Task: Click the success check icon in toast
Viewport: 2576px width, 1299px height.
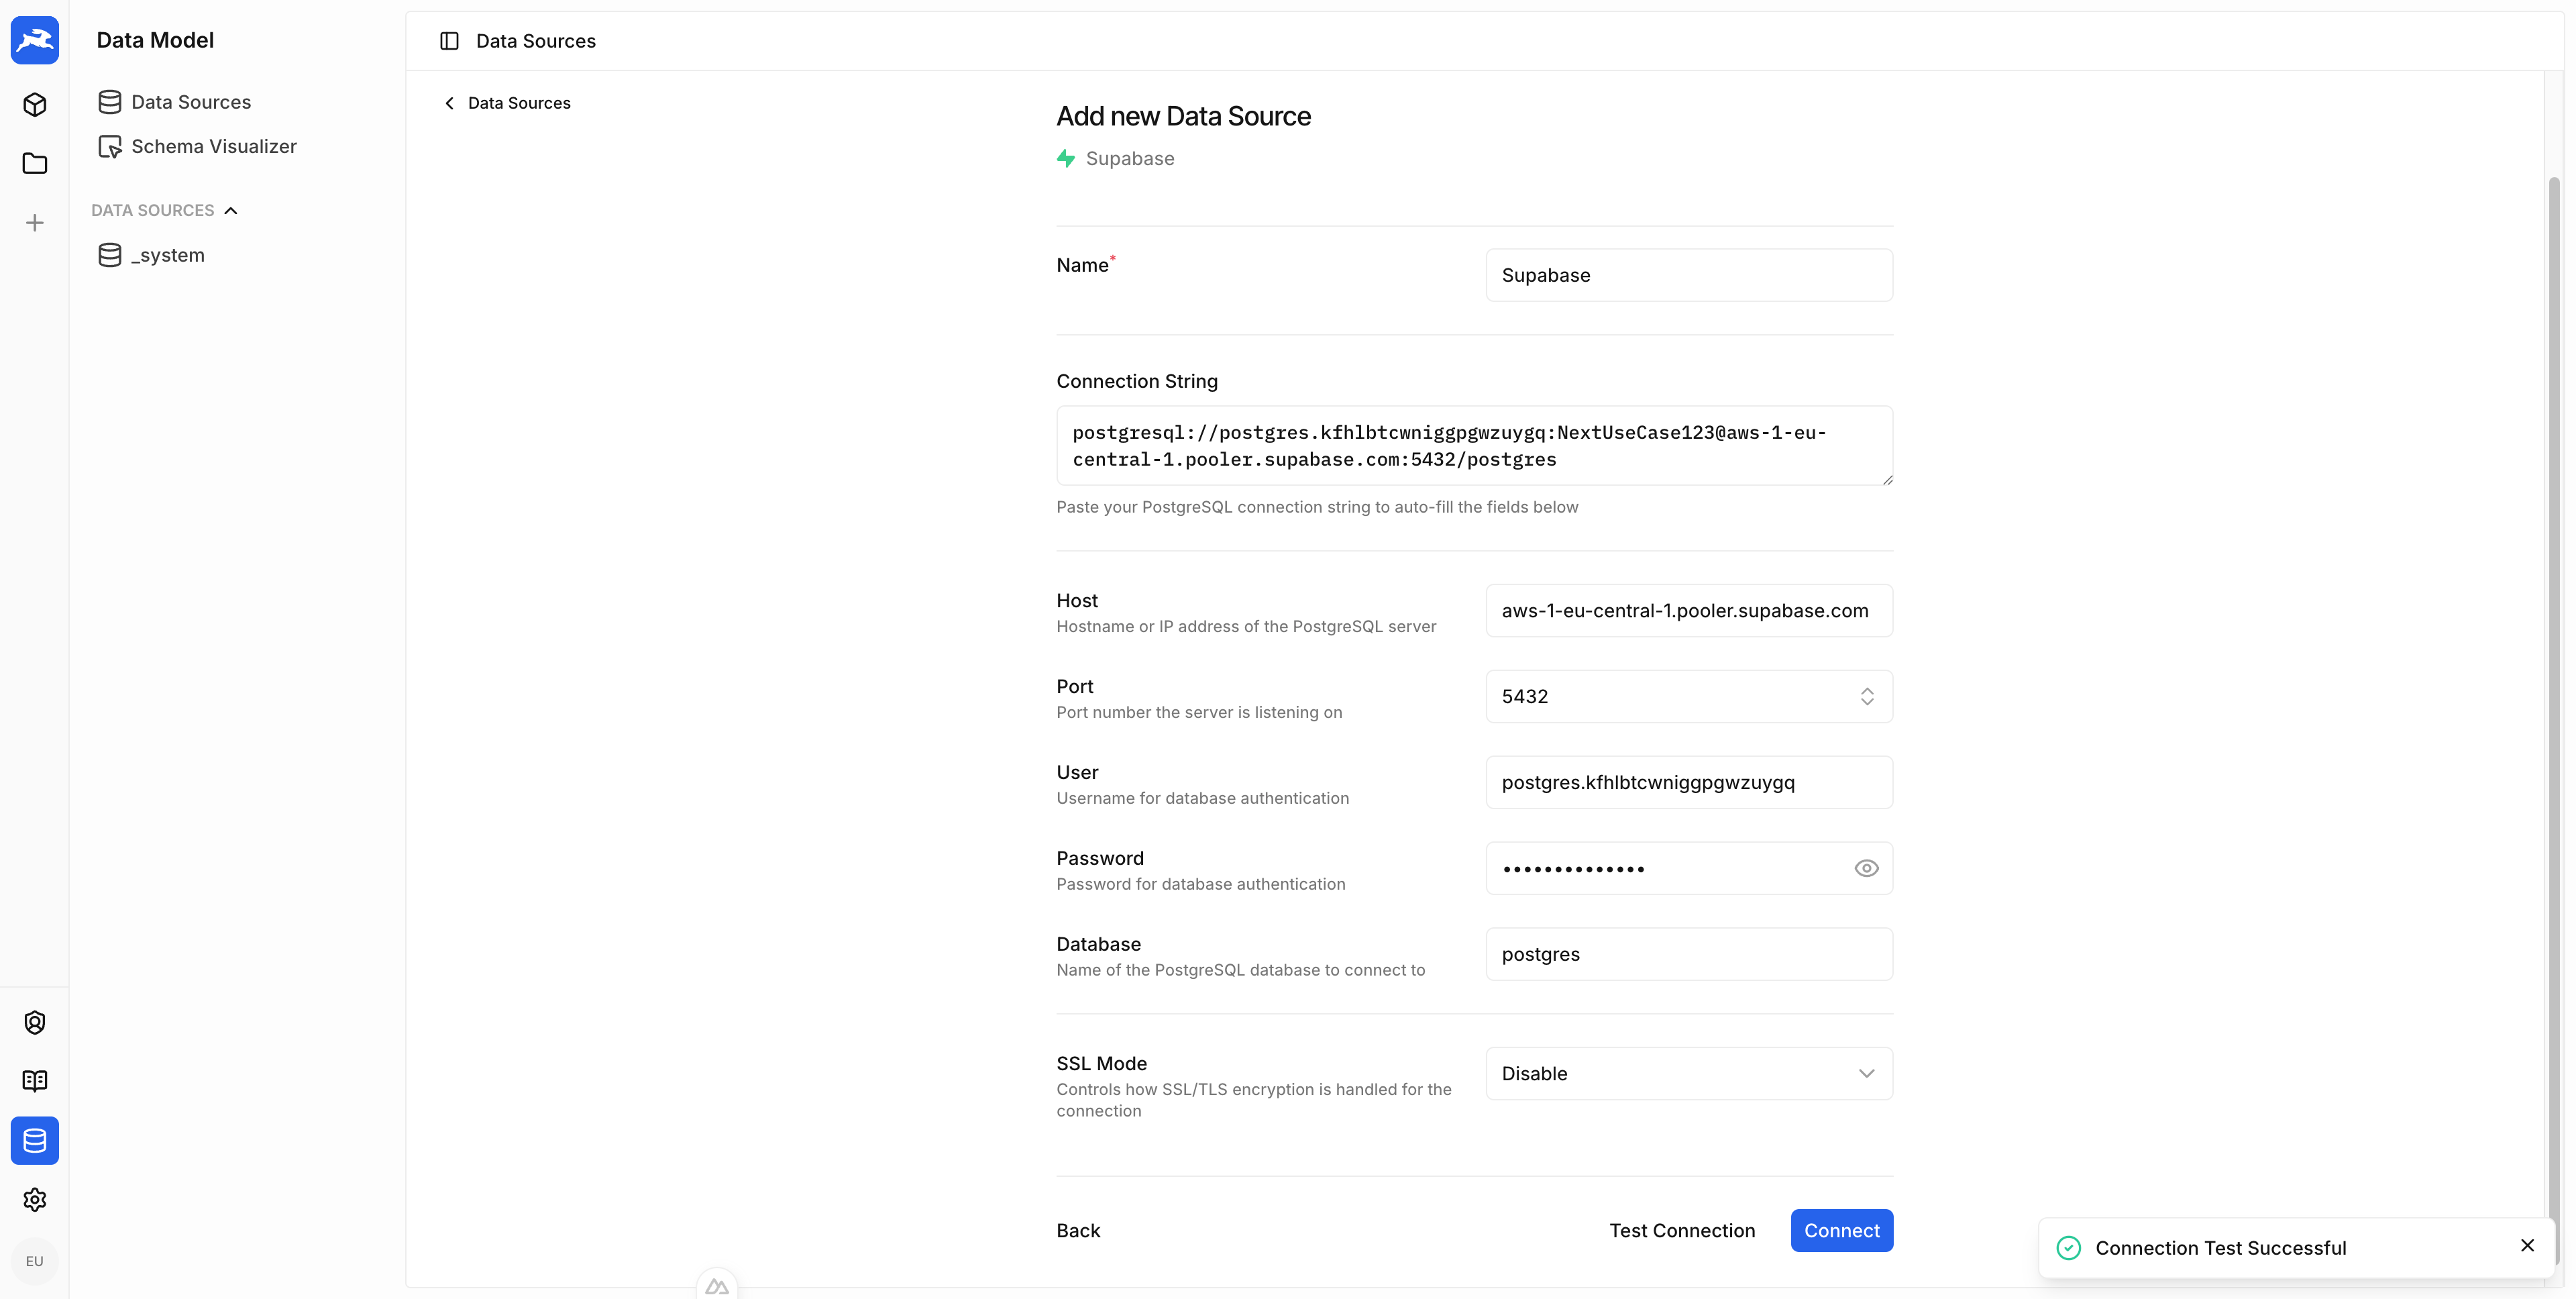Action: coord(2068,1248)
